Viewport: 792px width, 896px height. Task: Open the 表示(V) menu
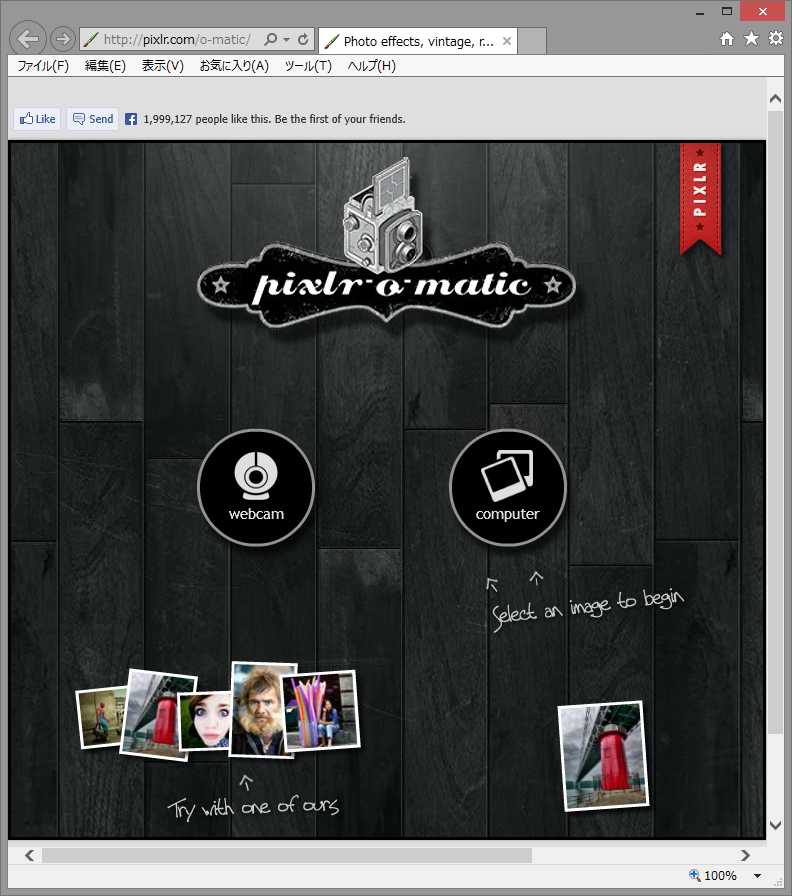tap(163, 66)
